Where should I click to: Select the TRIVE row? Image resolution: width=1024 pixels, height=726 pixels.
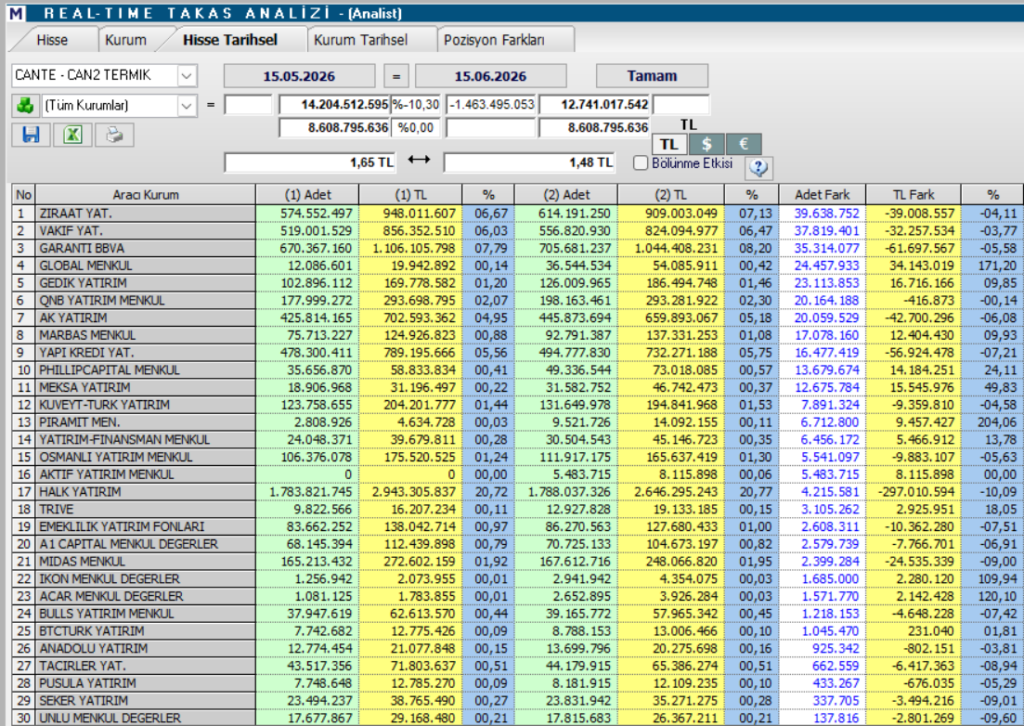click(517, 509)
